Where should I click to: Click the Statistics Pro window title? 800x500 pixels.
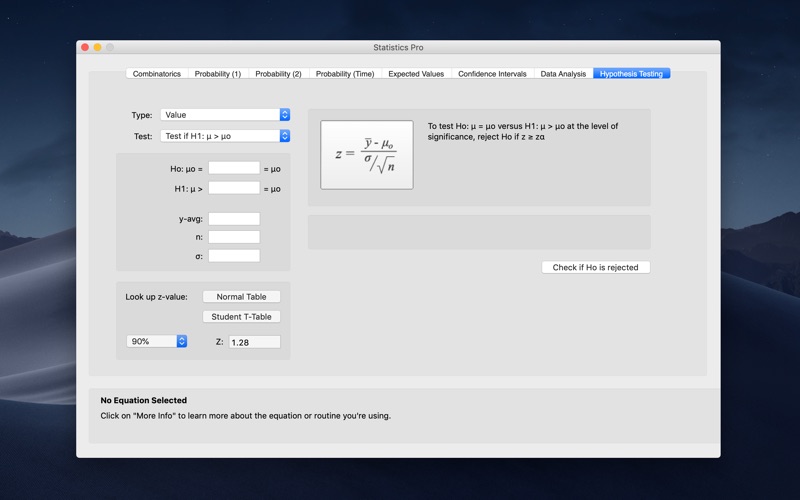pyautogui.click(x=398, y=47)
